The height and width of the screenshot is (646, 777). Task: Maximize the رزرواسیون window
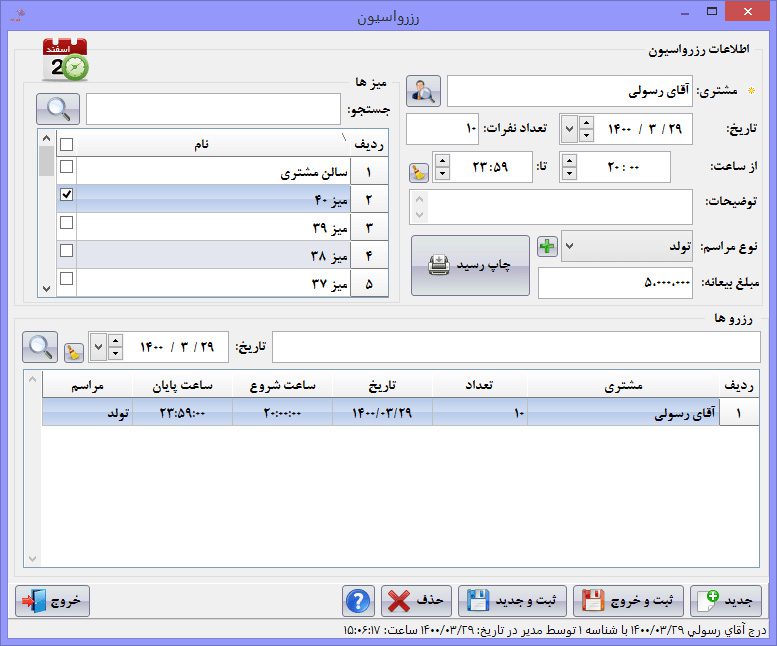tap(712, 12)
